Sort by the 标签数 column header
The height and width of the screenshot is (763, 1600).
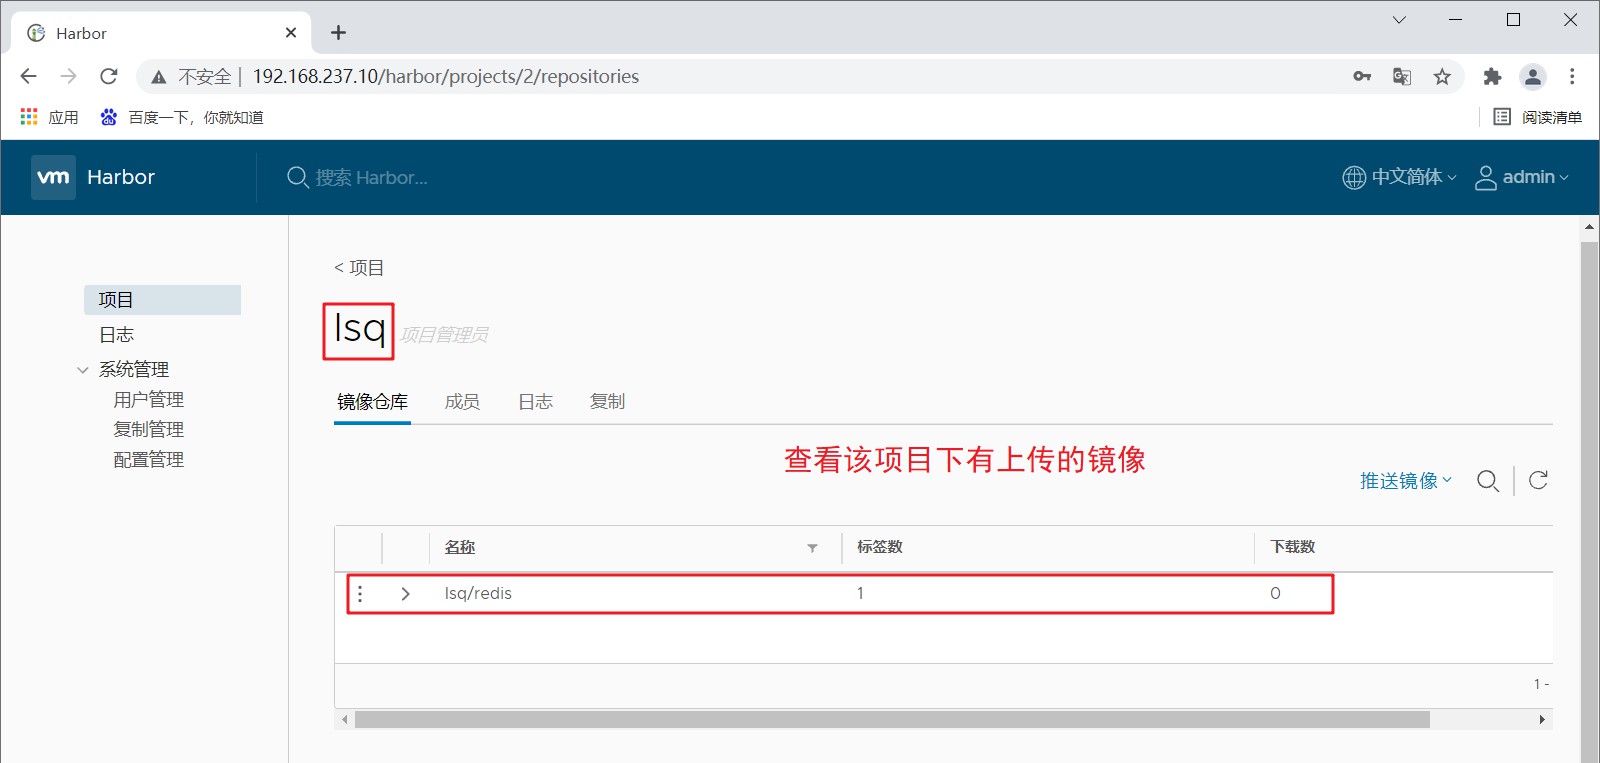pos(880,547)
